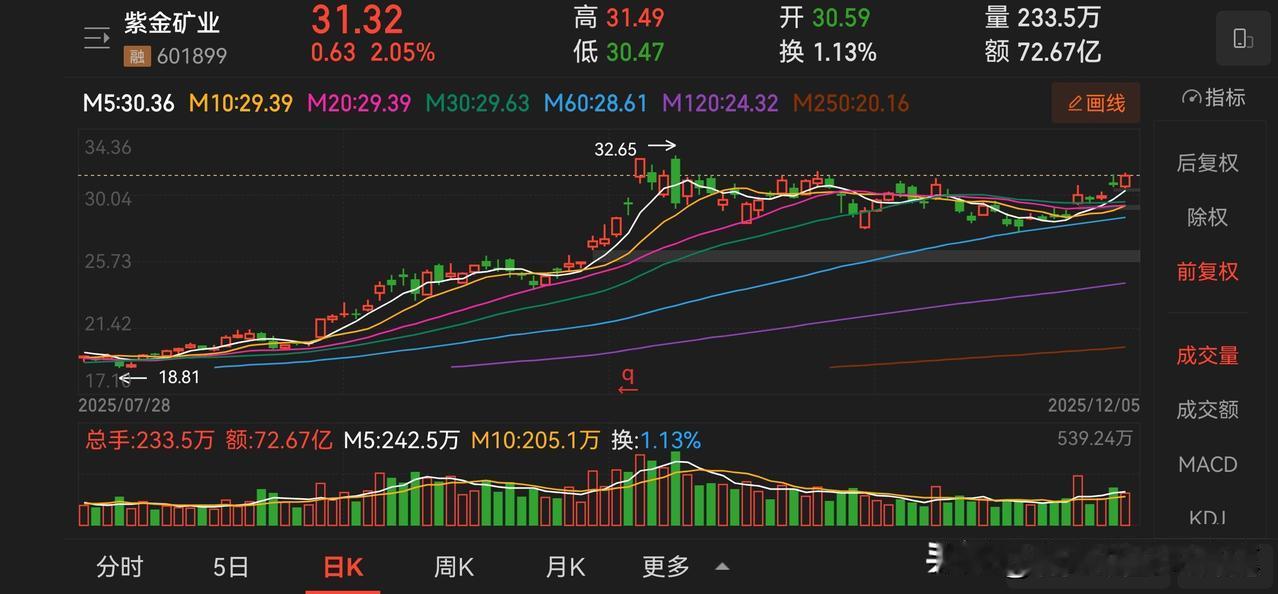Tap the 总手:233.5万 volume label
1278x594 pixels.
149,440
